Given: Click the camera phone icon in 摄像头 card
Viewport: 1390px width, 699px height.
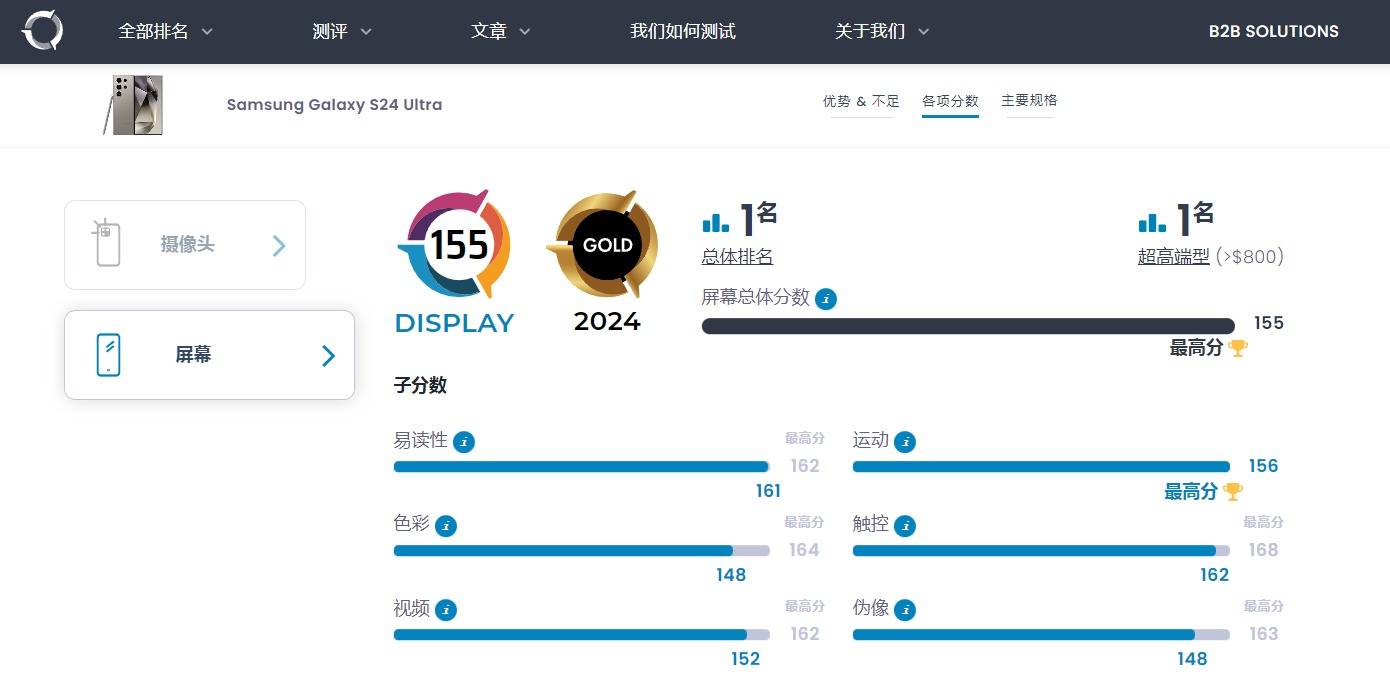Looking at the screenshot, I should (107, 243).
